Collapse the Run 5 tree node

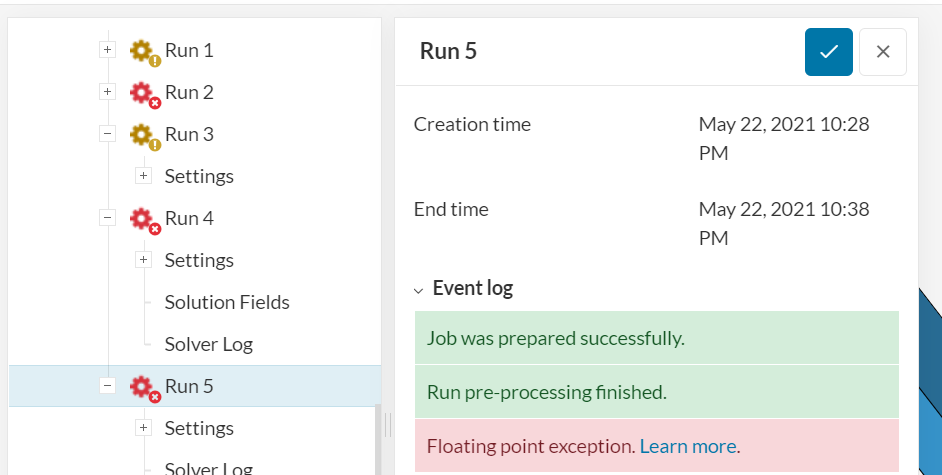[107, 386]
